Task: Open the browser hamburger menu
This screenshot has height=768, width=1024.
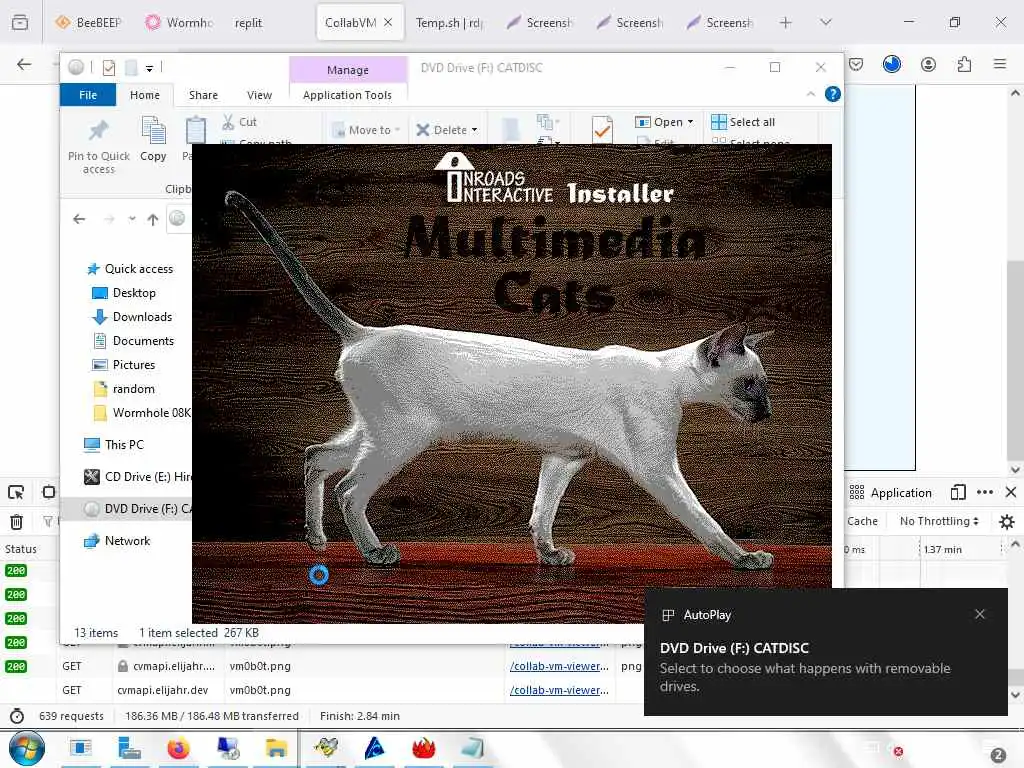Action: click(x=1000, y=64)
